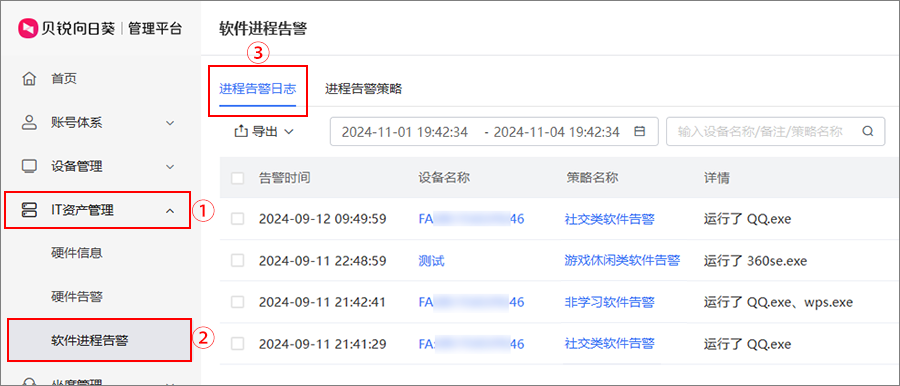Click the server icon beside IT资产管理
The height and width of the screenshot is (386, 900).
[x=29, y=210]
